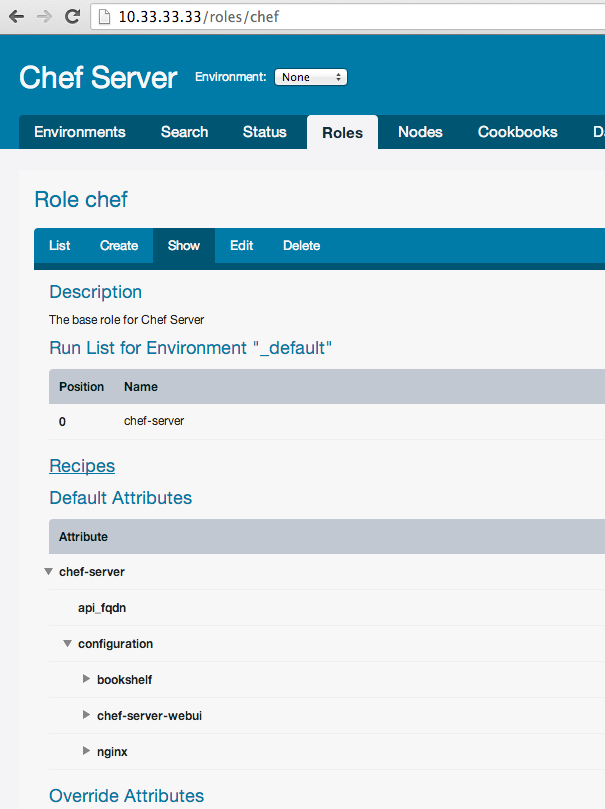Image resolution: width=605 pixels, height=809 pixels.
Task: Click the Role chef heading
Action: click(x=81, y=200)
